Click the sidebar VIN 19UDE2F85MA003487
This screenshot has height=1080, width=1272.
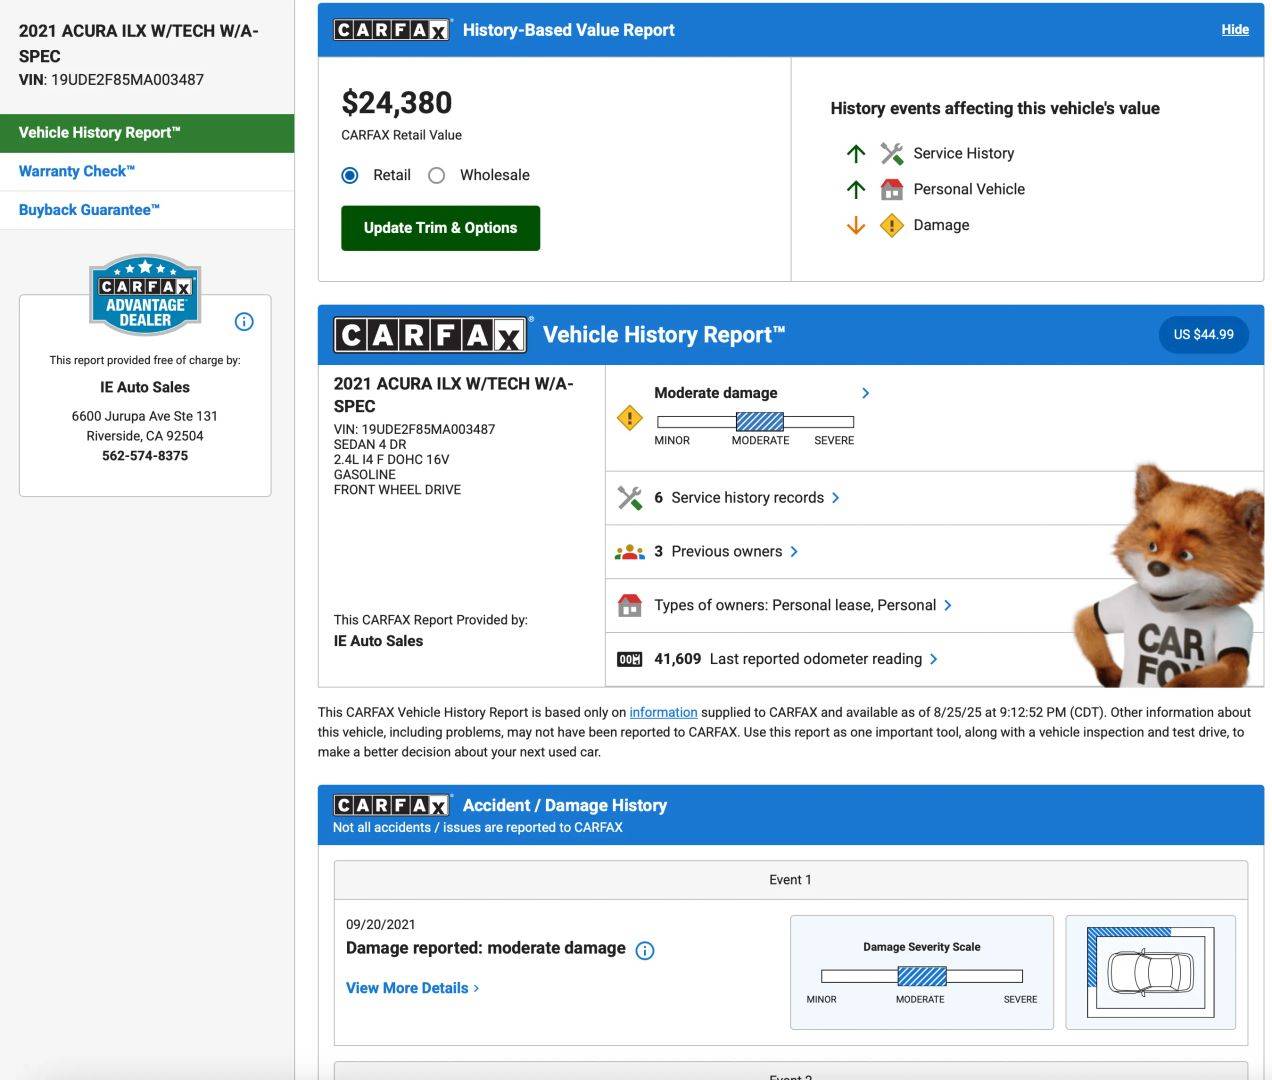[127, 79]
